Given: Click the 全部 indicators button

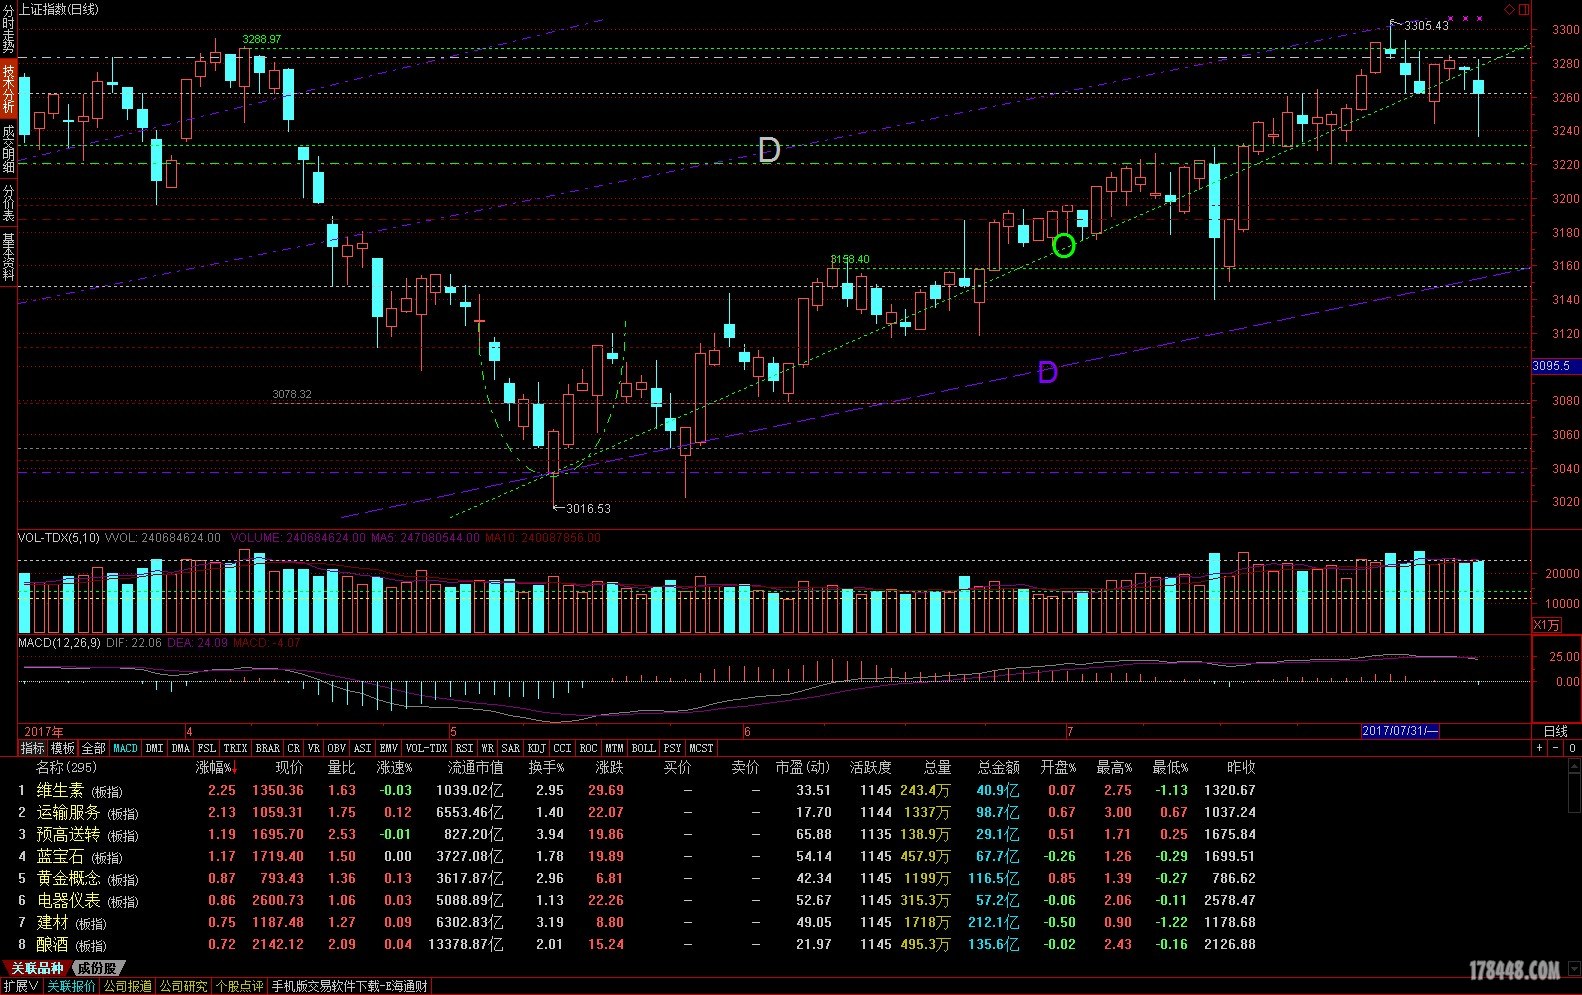Looking at the screenshot, I should coord(93,748).
